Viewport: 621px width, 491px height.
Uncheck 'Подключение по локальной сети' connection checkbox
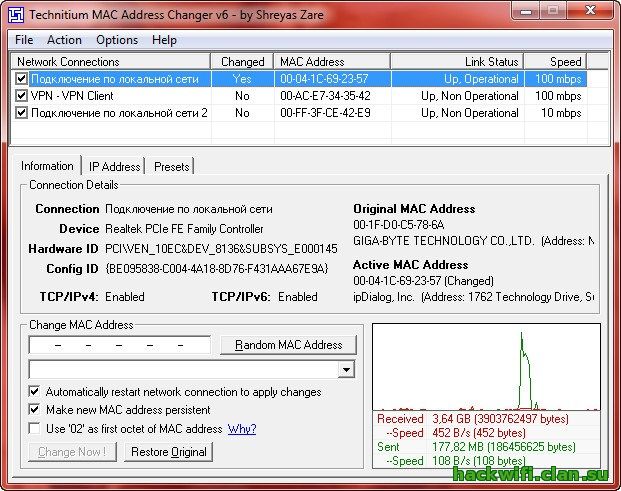(21, 78)
